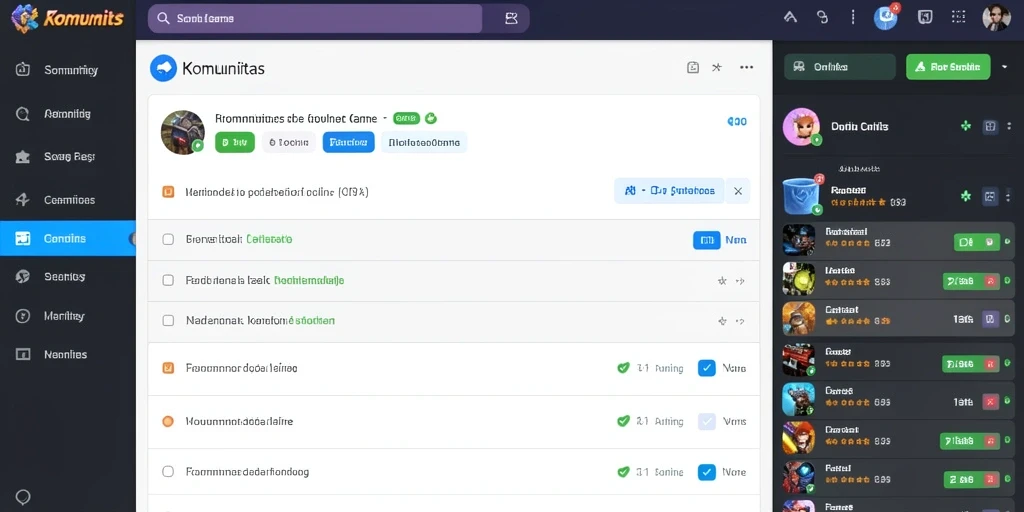The image size is (1024, 512).
Task: Open the three-dots menu in the Komuniitas header
Action: pyautogui.click(x=746, y=67)
